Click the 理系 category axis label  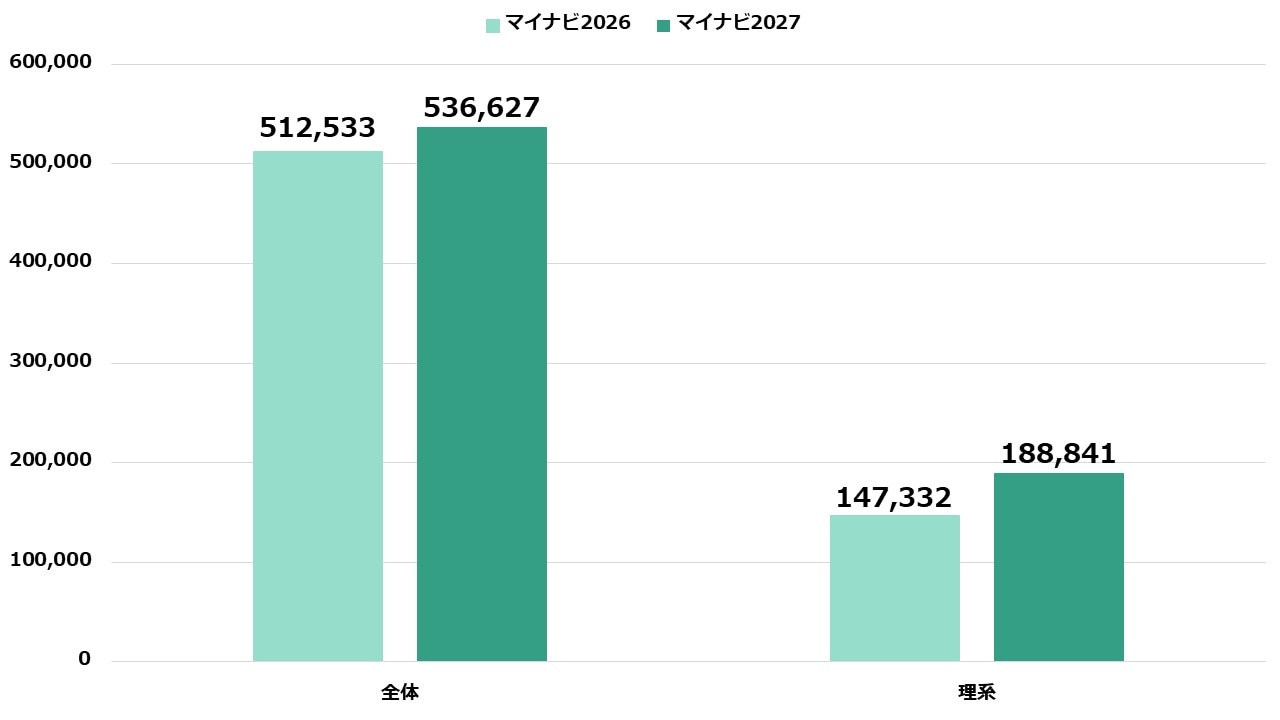[x=977, y=692]
